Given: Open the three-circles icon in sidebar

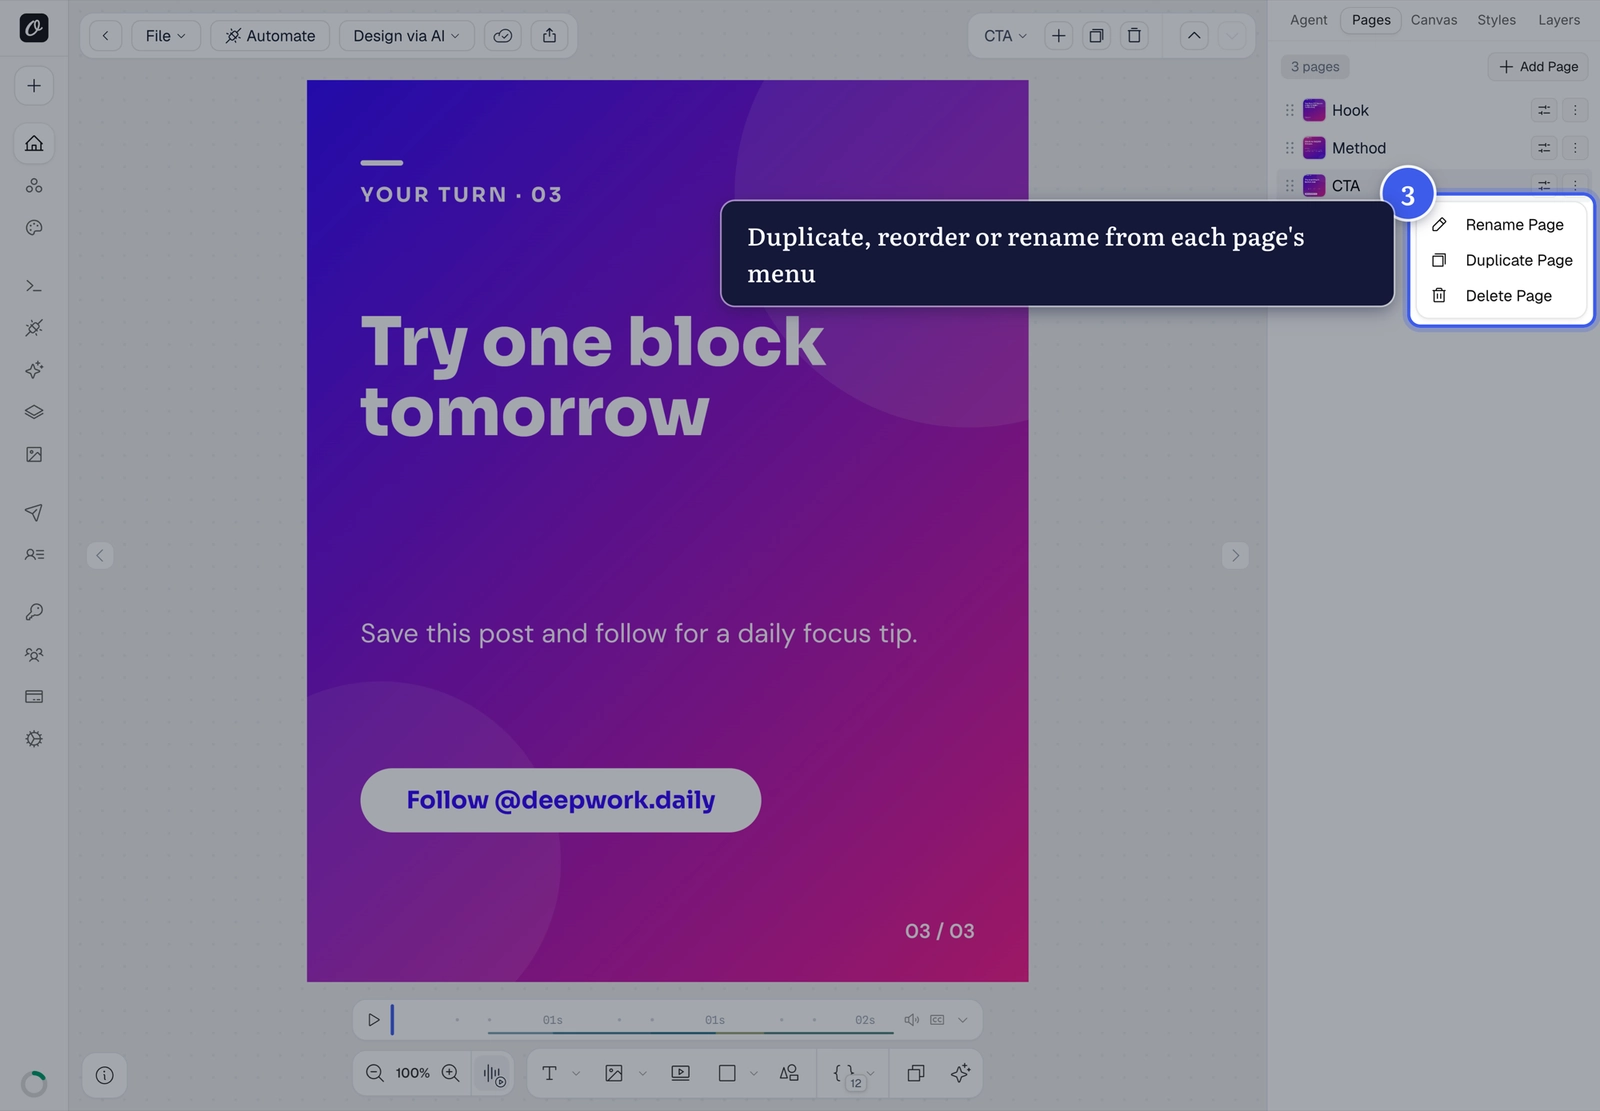Looking at the screenshot, I should pos(34,186).
